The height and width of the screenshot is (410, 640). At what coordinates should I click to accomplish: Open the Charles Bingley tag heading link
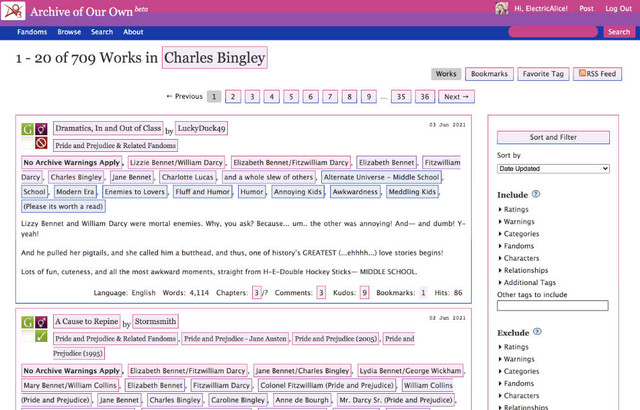[x=215, y=58]
